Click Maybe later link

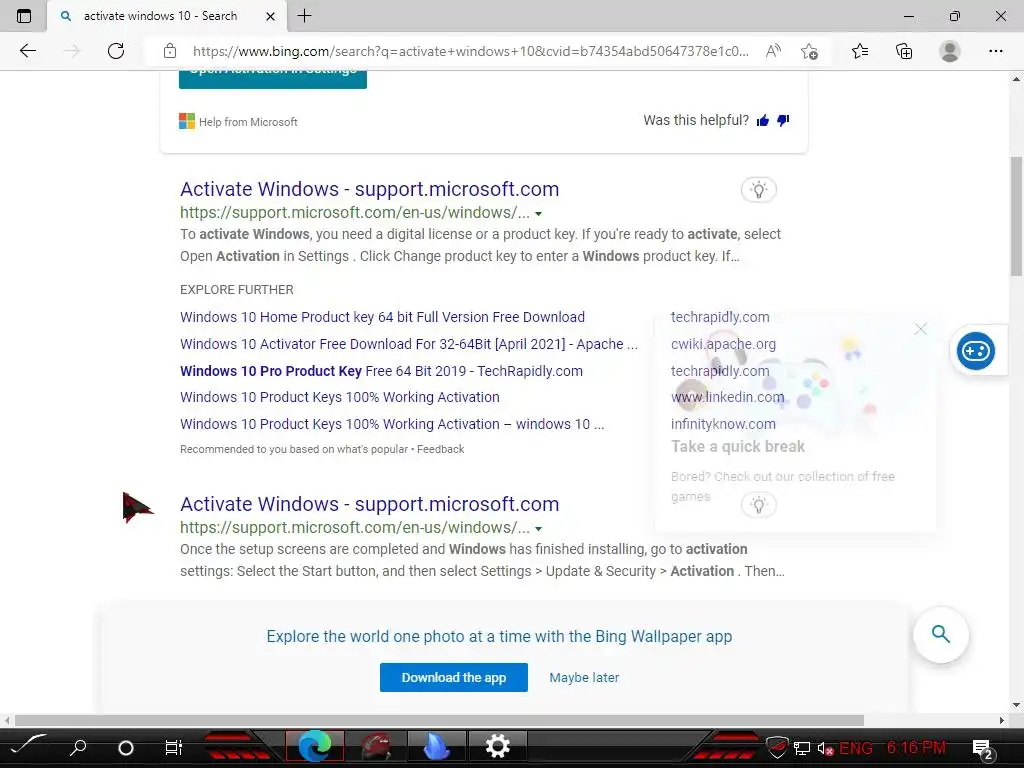[584, 677]
